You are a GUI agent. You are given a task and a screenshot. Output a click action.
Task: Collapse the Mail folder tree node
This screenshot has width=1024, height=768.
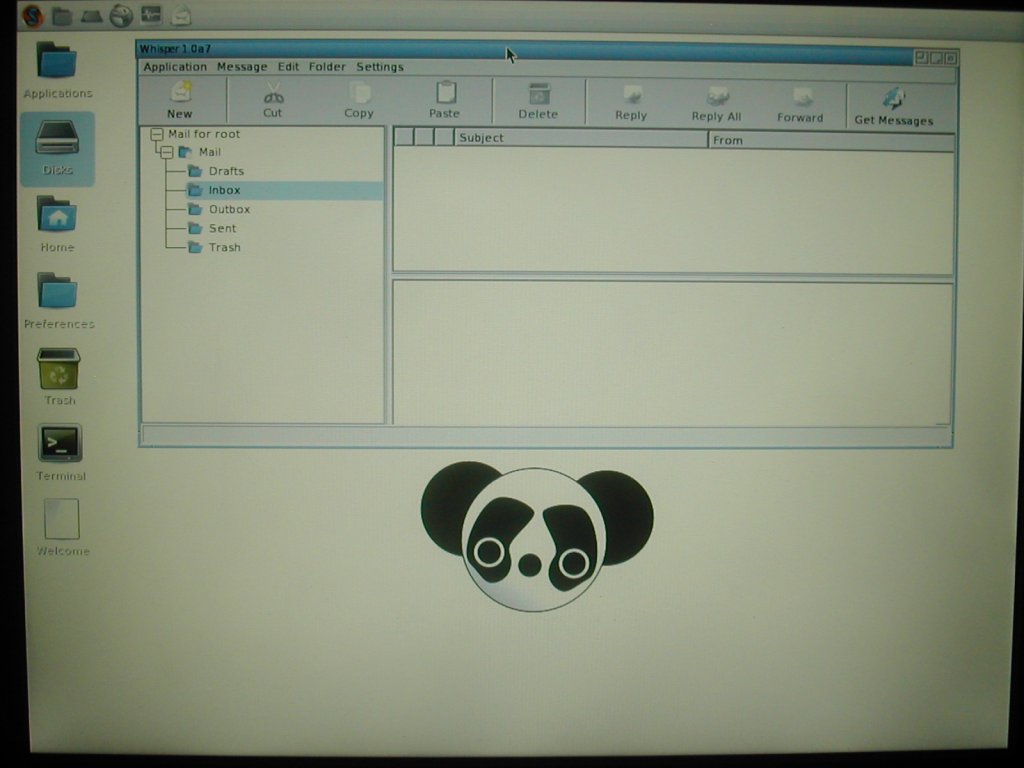point(167,152)
